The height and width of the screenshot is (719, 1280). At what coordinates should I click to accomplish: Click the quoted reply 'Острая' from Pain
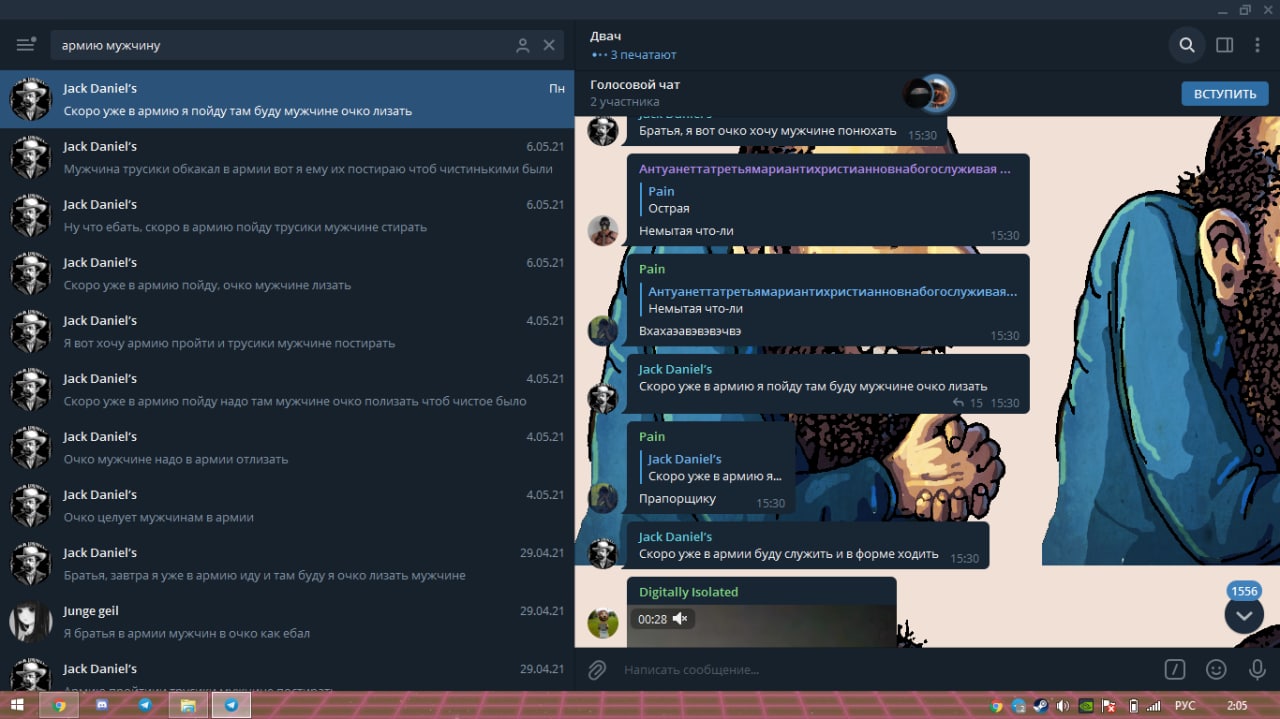click(828, 199)
